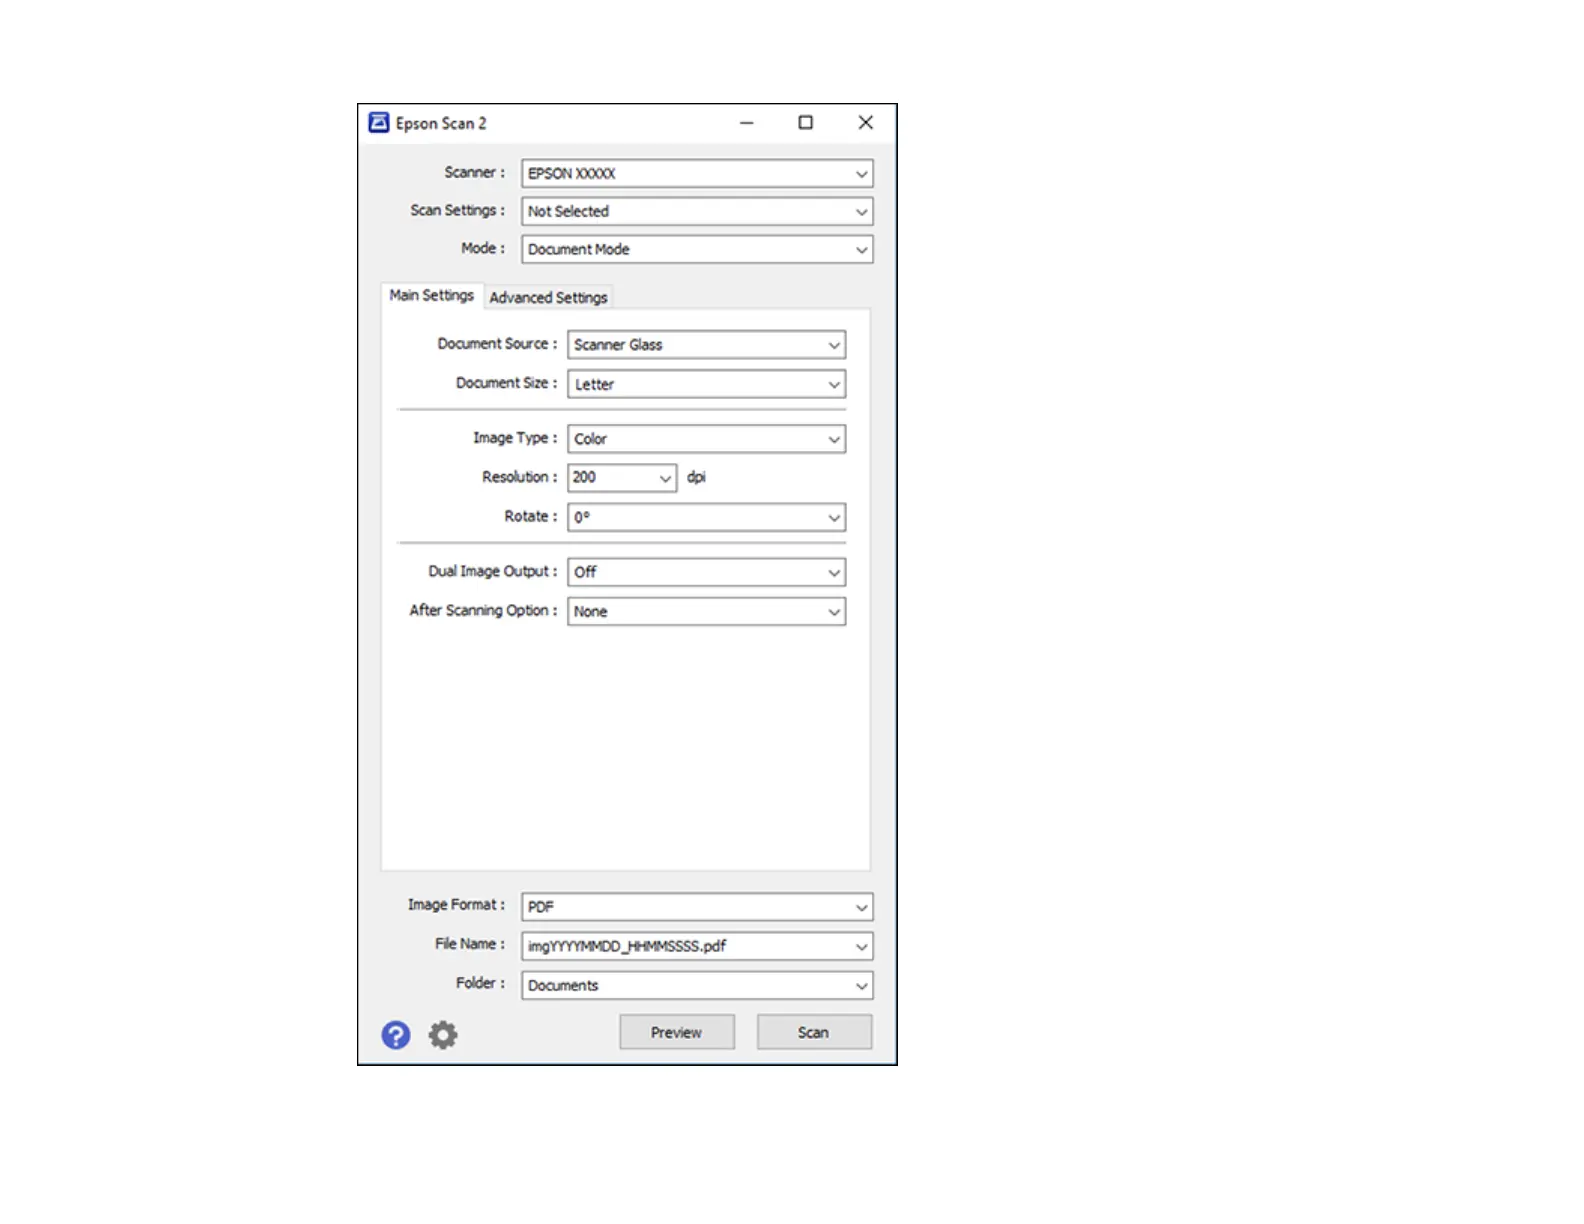Expand the Scan Settings dropdown
The image size is (1584, 1224).
point(697,211)
